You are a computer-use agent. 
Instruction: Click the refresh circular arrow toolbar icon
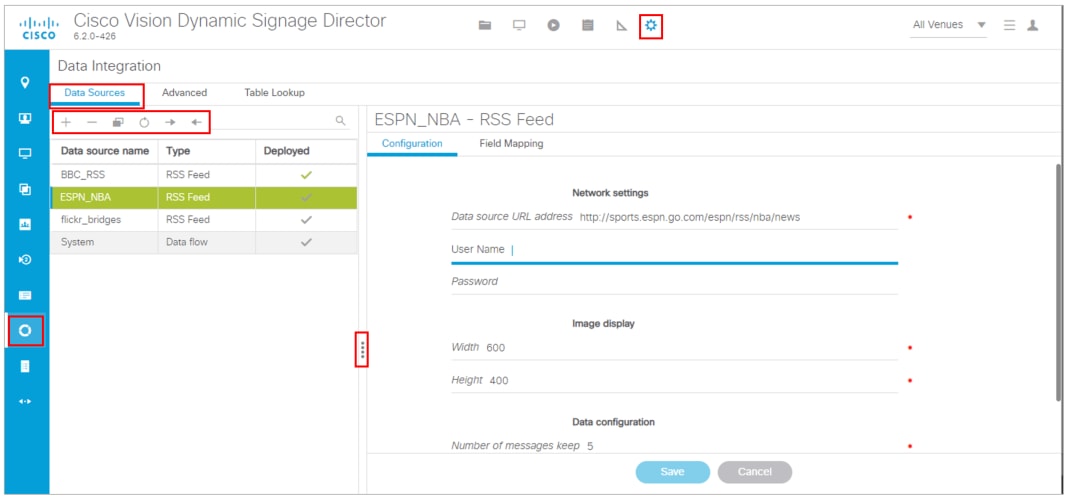(x=144, y=122)
